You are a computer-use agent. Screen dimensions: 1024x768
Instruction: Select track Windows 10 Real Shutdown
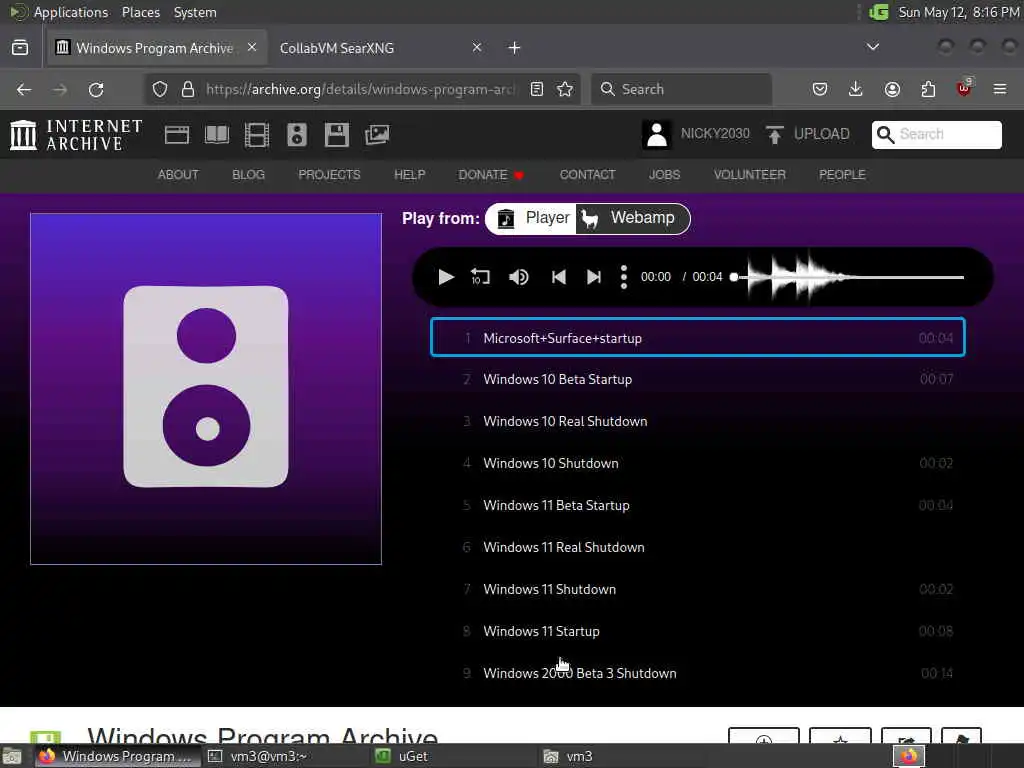[x=697, y=421]
